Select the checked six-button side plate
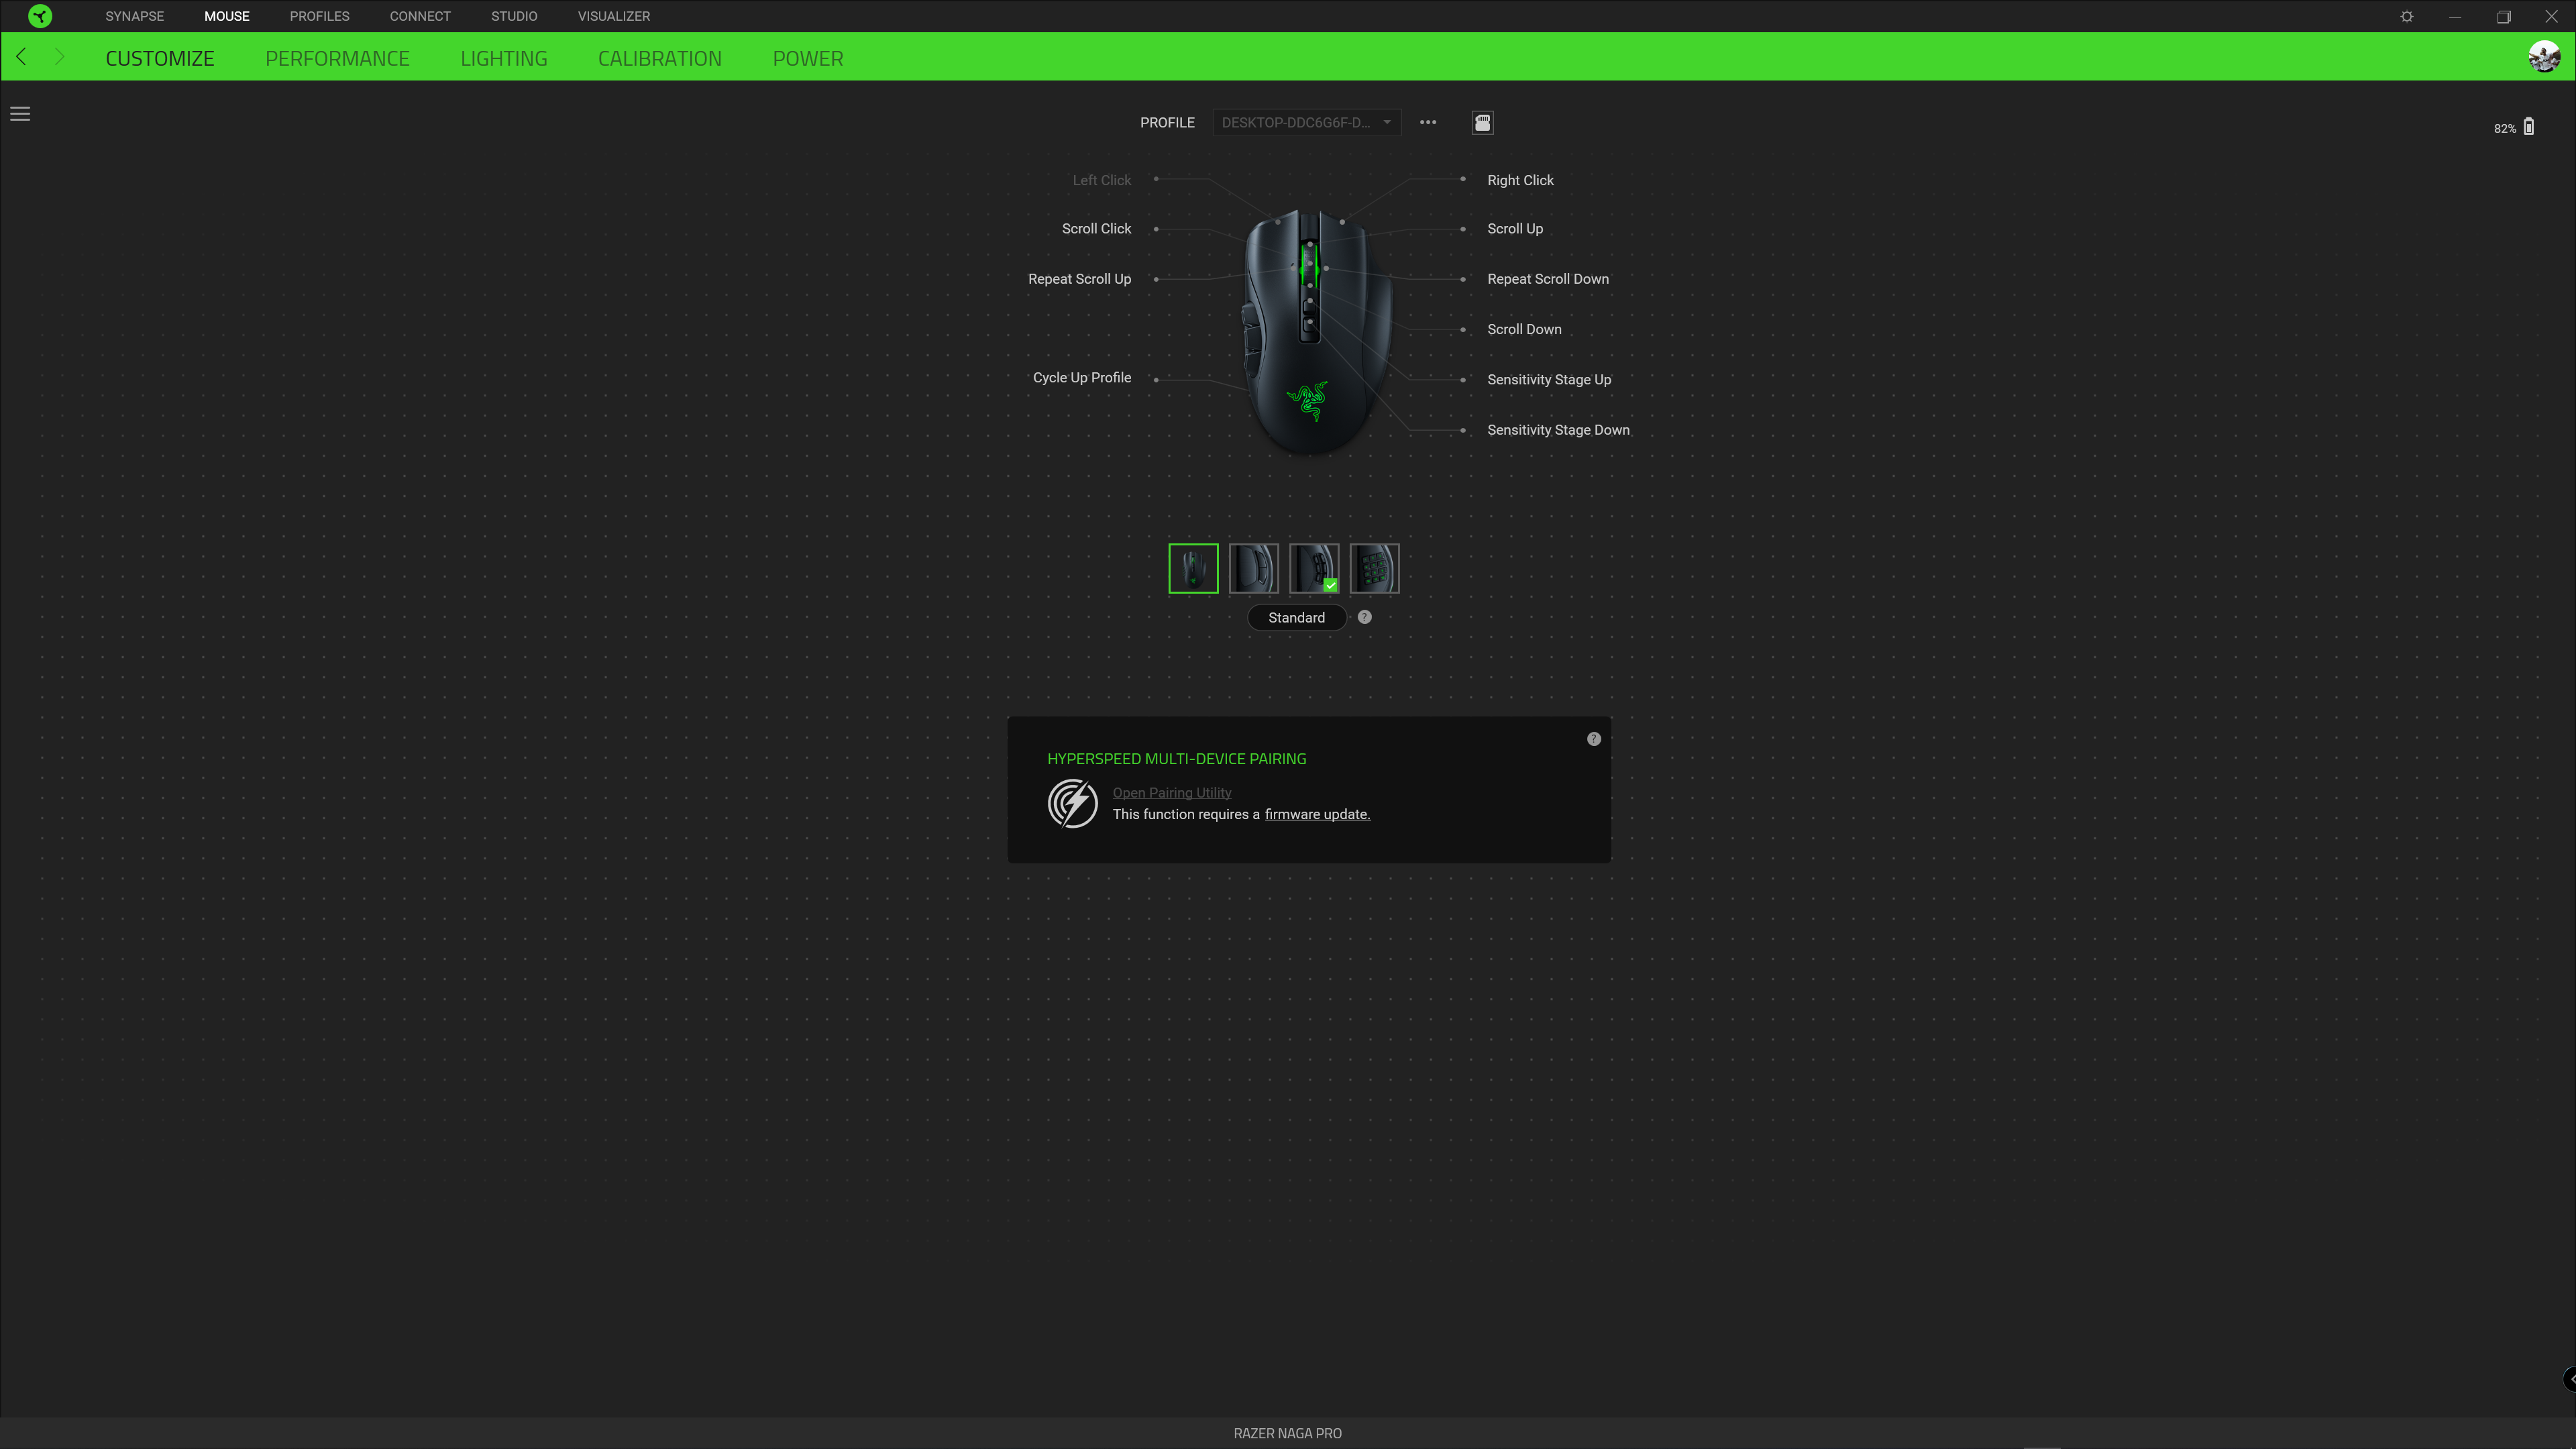 coord(1314,568)
